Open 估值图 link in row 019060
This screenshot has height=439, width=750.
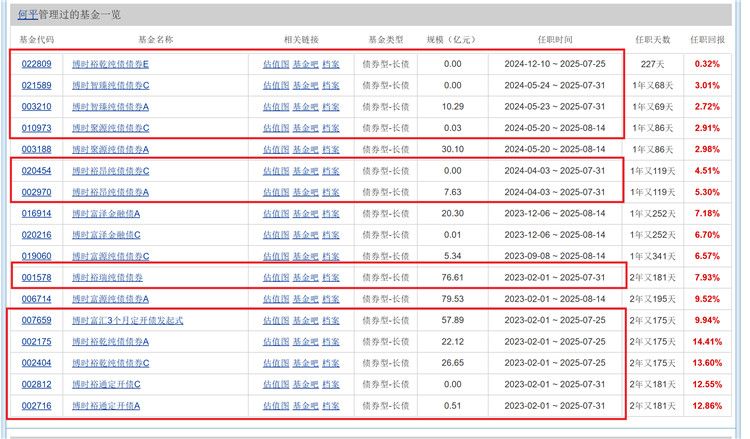coord(276,256)
